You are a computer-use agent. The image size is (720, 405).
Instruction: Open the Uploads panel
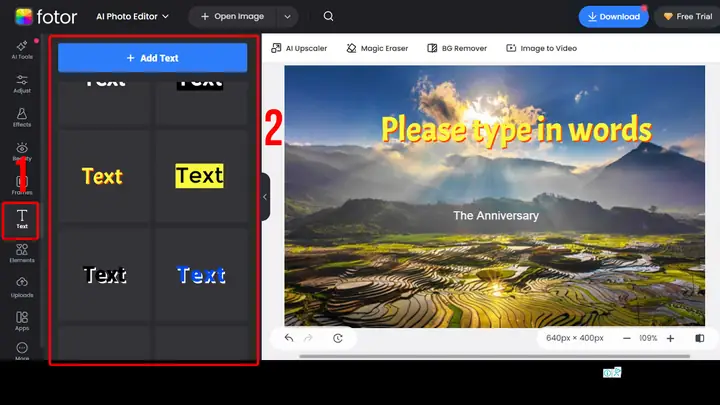coord(22,288)
